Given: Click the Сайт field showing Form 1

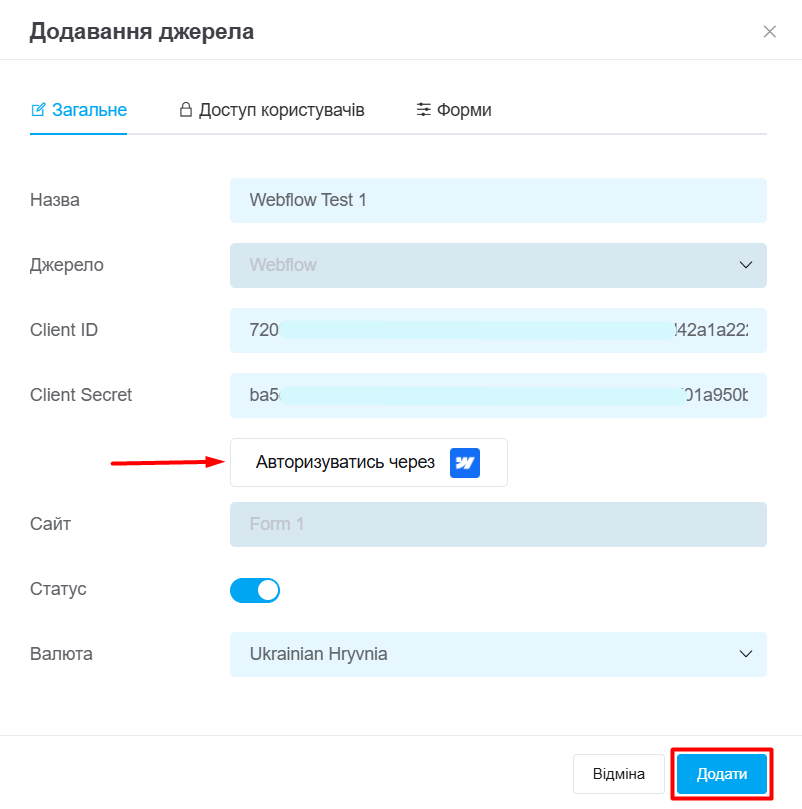Looking at the screenshot, I should pyautogui.click(x=498, y=524).
